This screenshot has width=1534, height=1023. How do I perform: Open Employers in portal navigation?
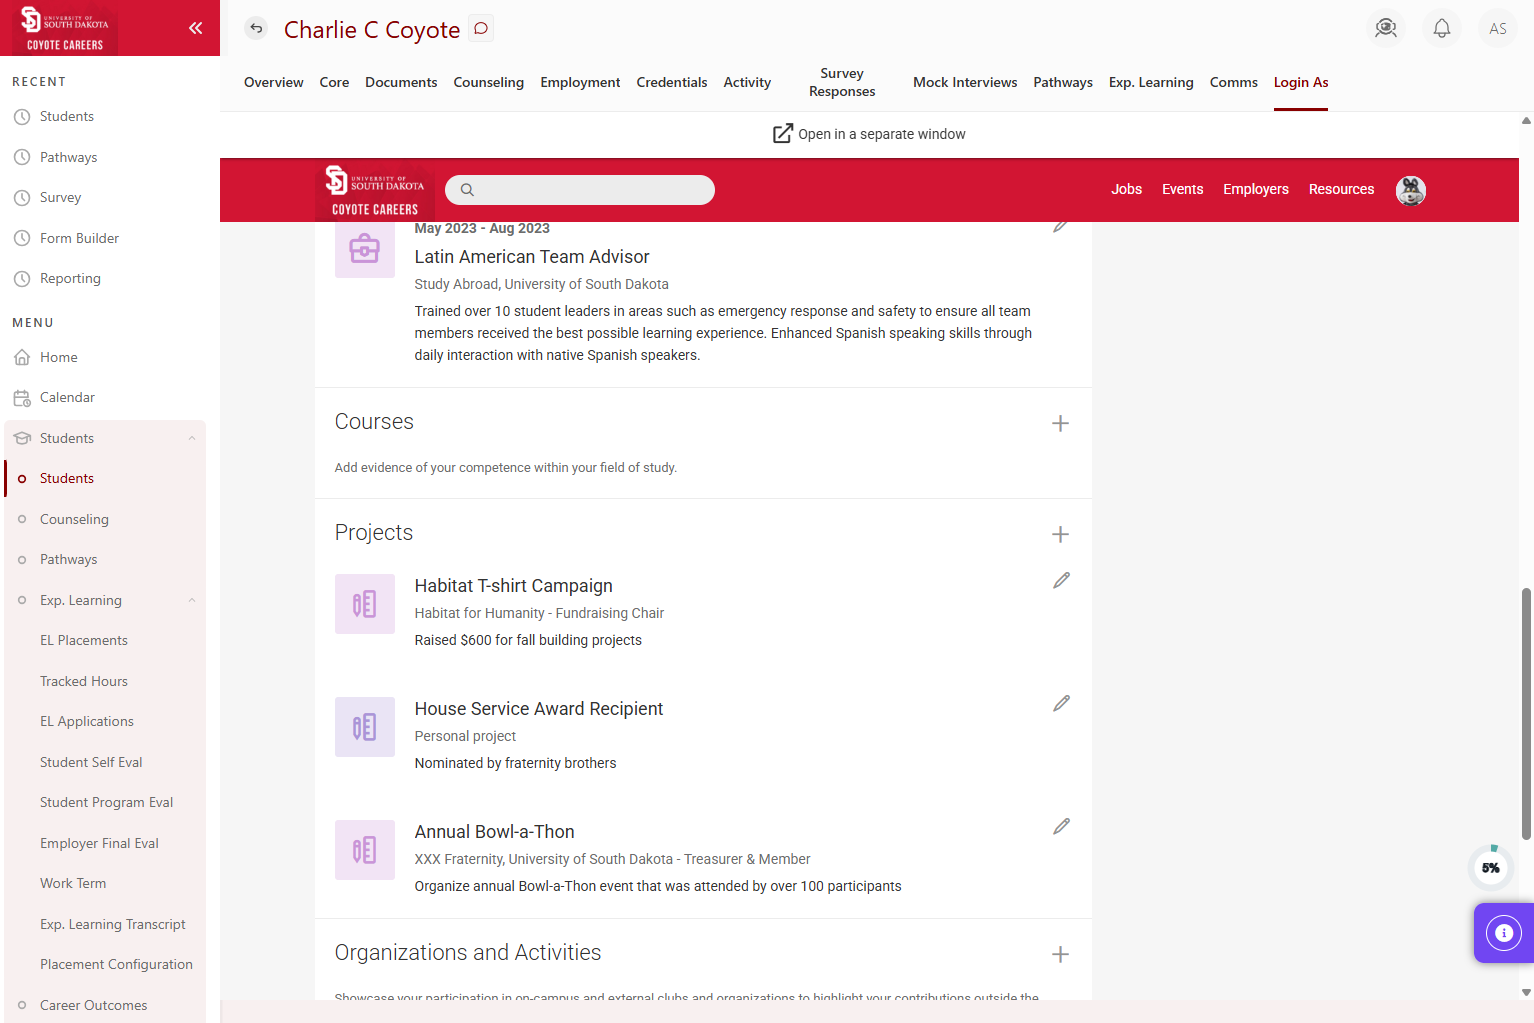(x=1256, y=189)
